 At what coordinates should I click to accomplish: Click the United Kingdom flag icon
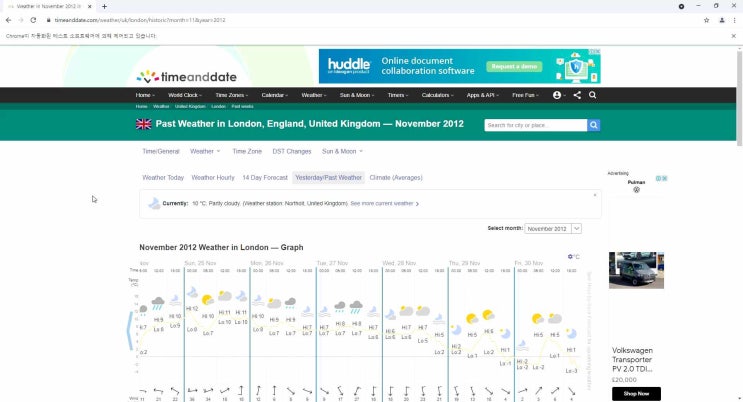(144, 124)
